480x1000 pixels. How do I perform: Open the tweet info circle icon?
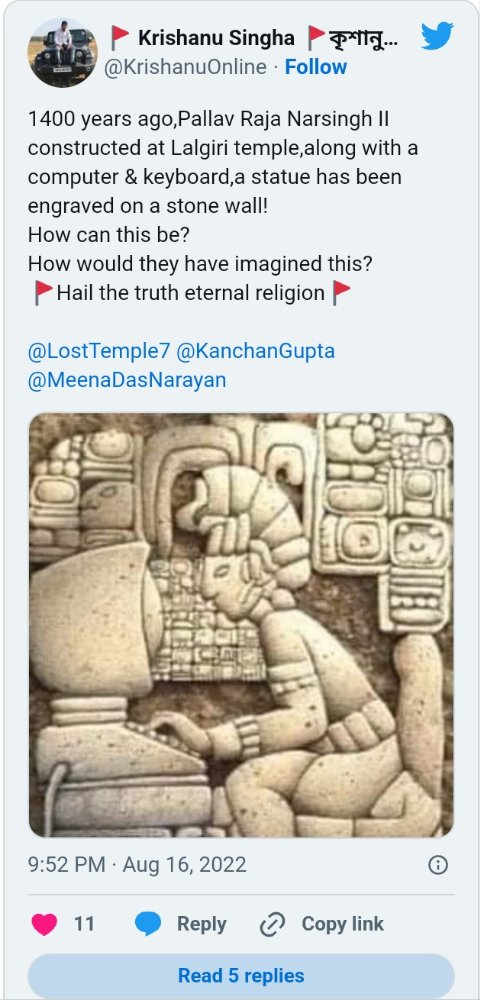point(438,865)
